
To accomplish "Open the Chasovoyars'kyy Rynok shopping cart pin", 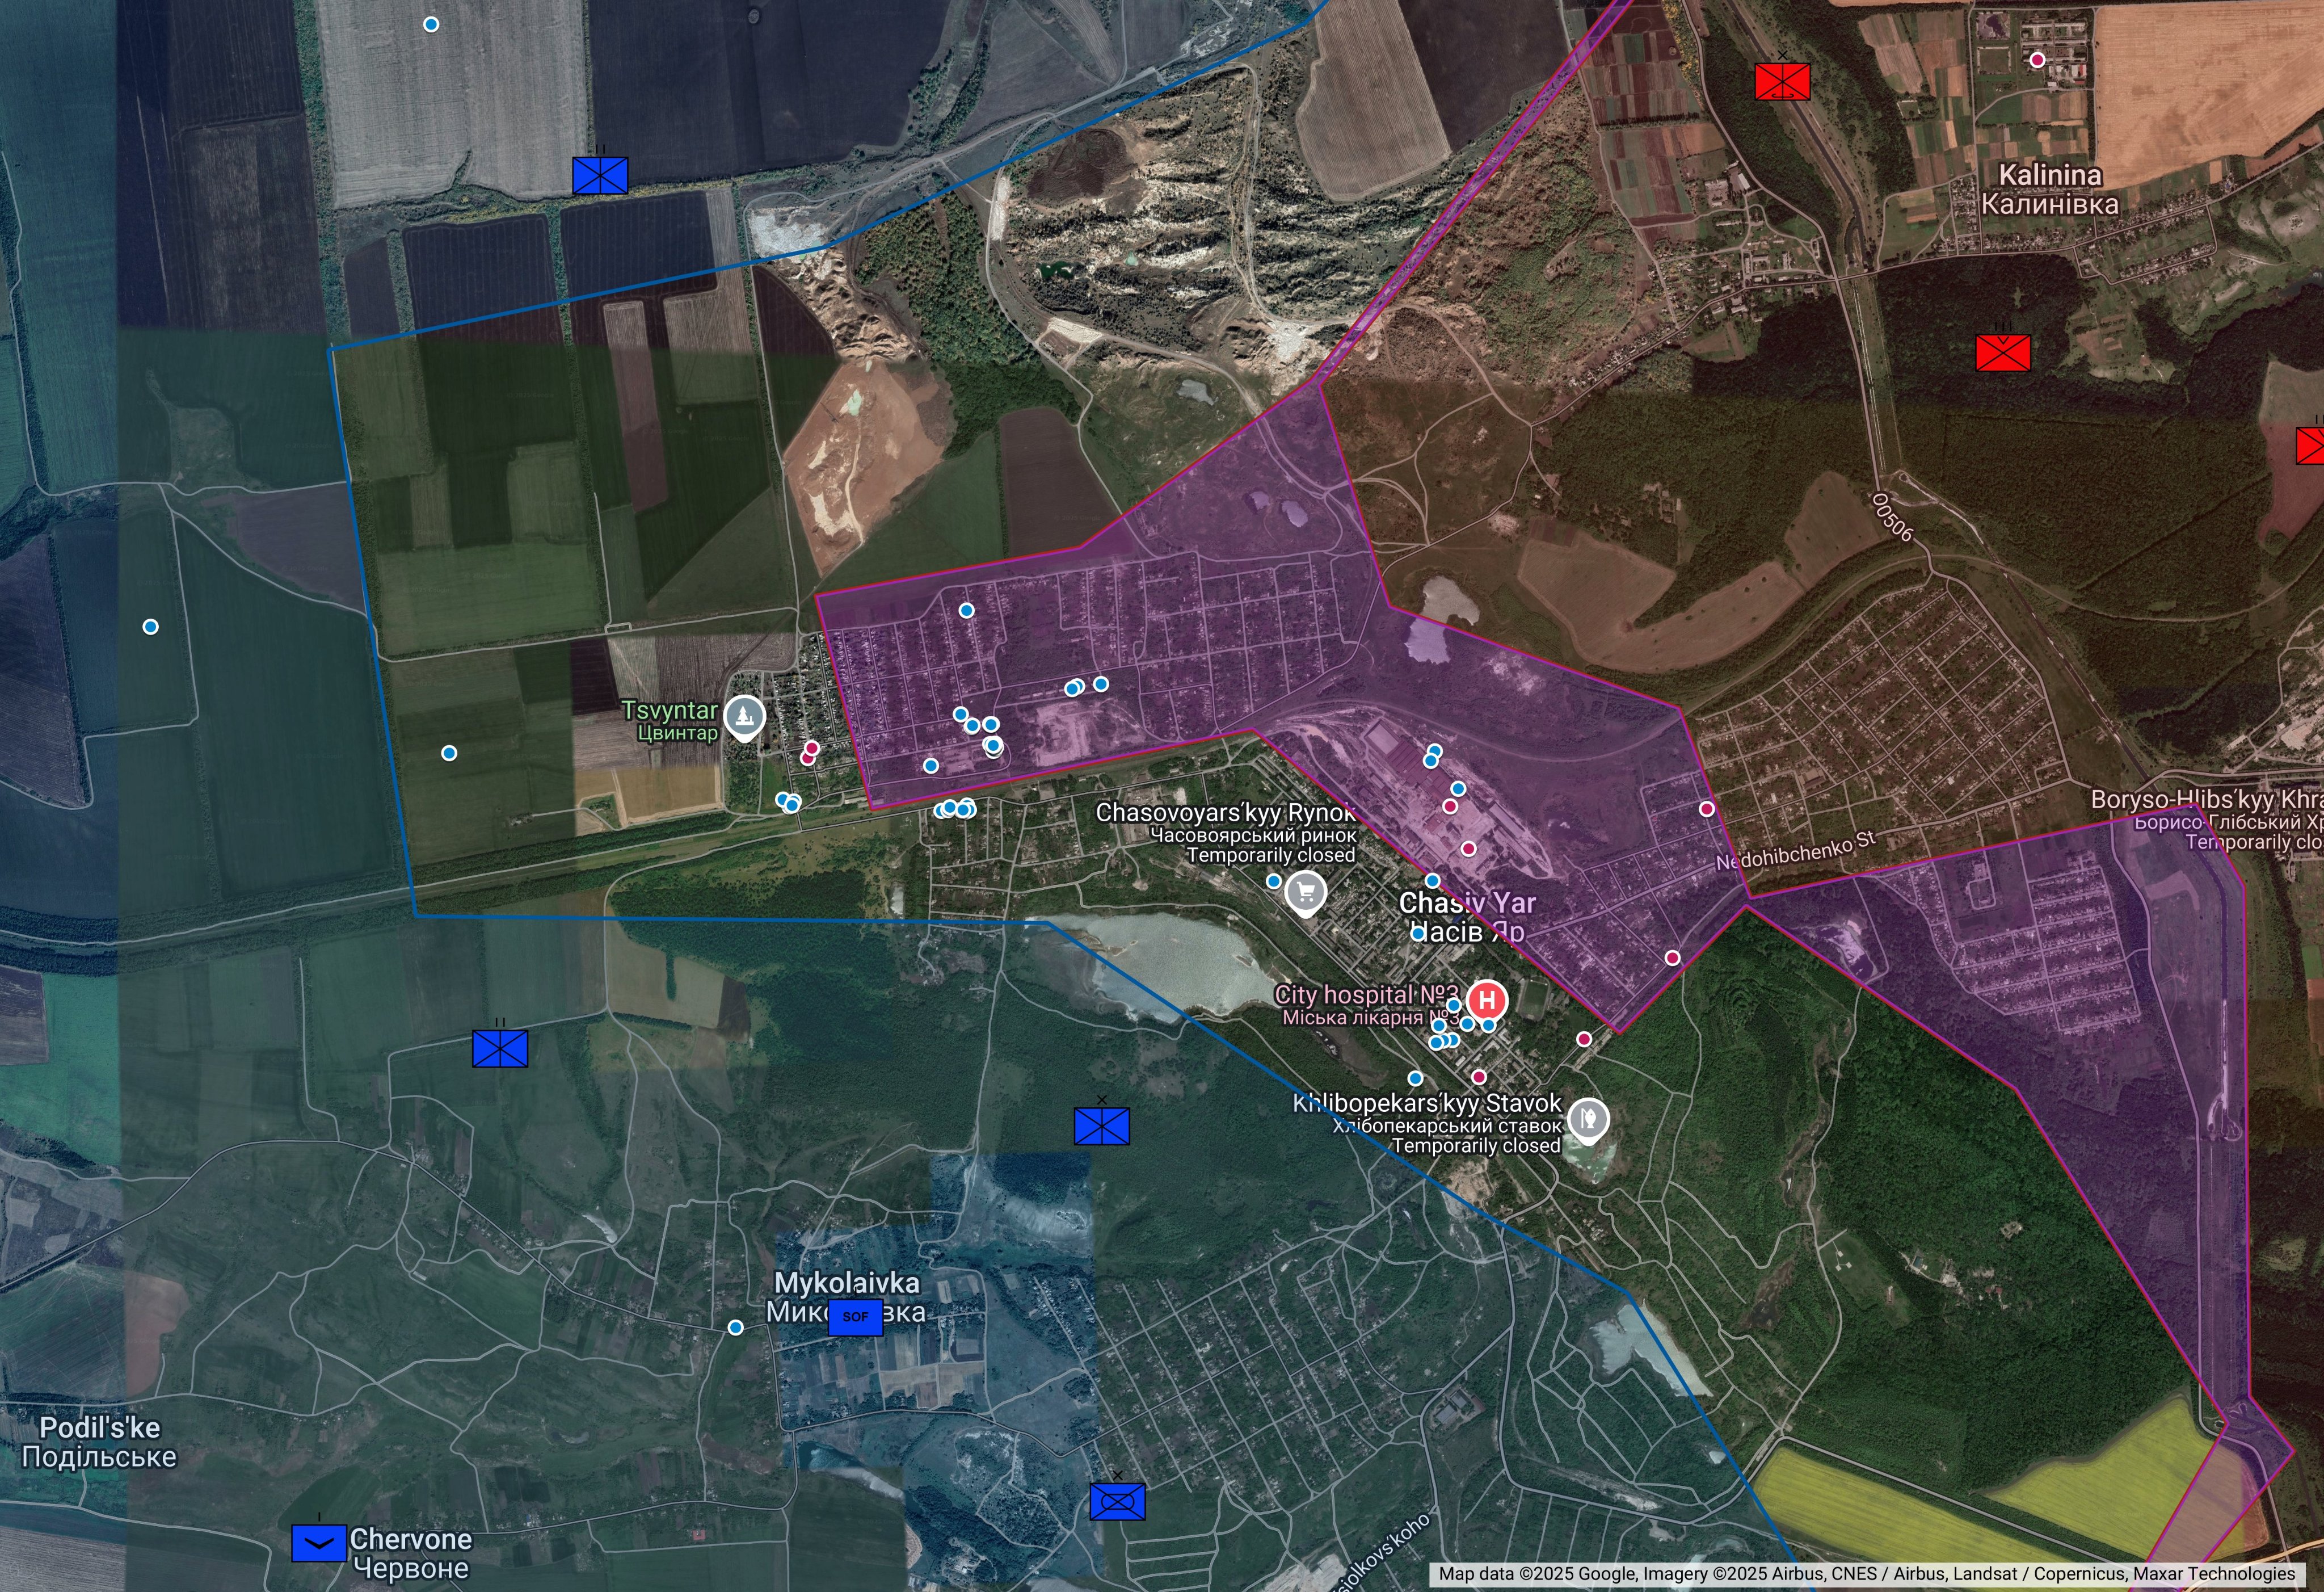I will click(x=1305, y=891).
